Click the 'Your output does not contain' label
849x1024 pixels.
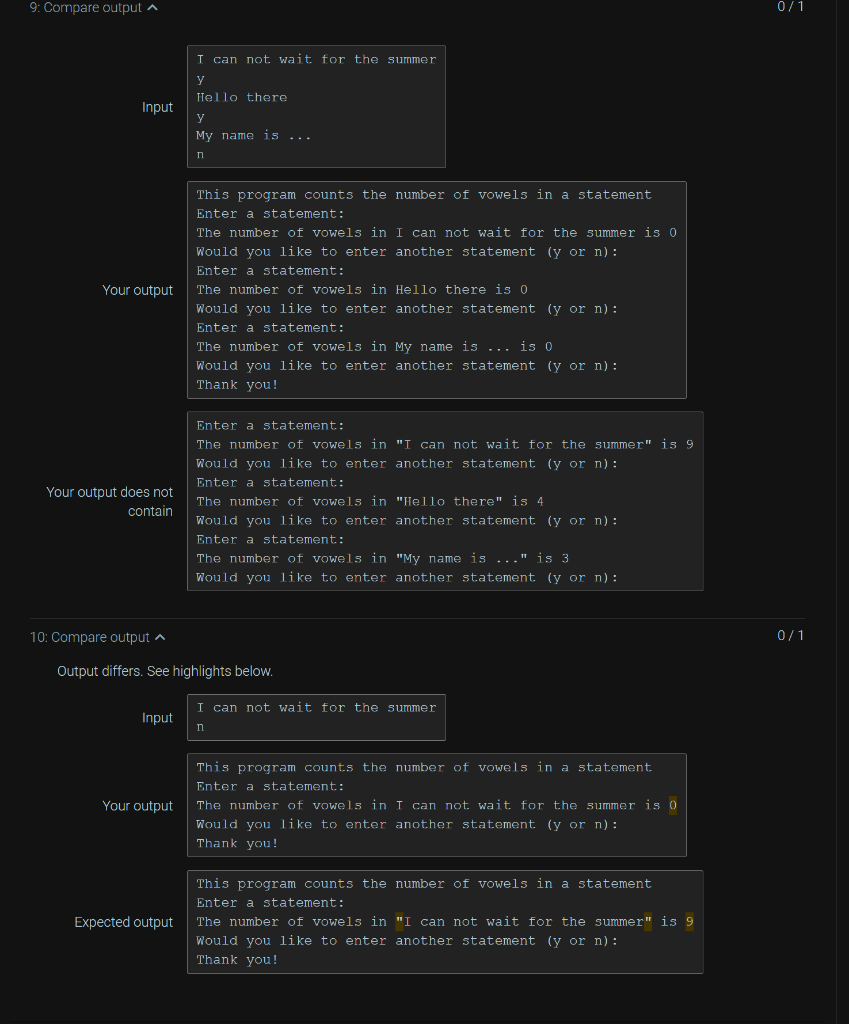[110, 502]
